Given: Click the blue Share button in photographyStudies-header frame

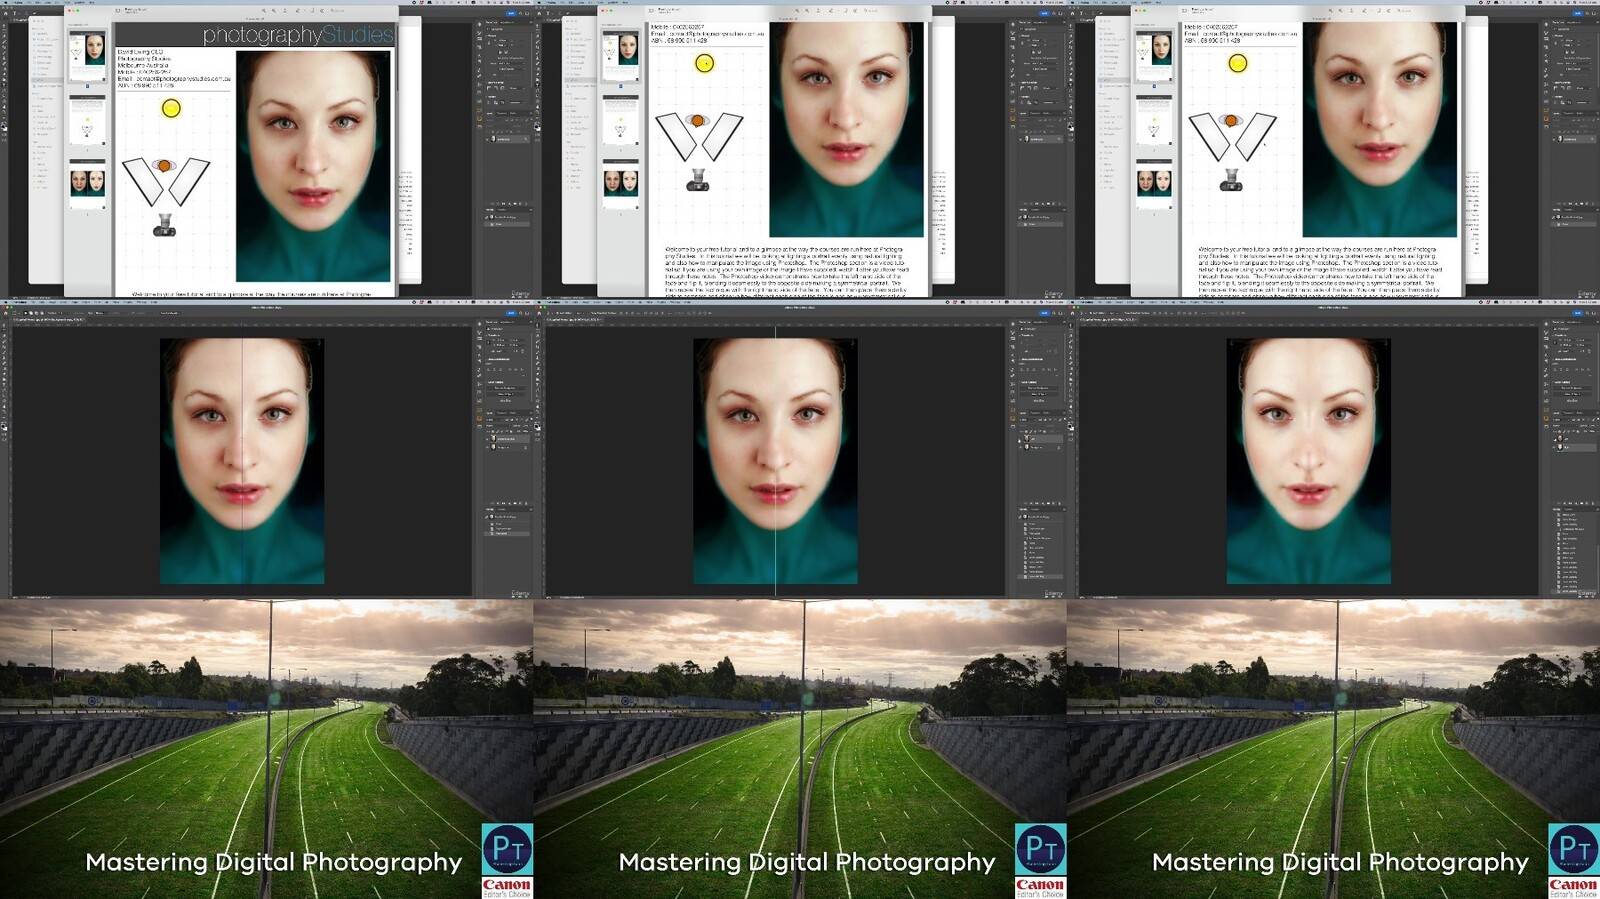Looking at the screenshot, I should click(511, 13).
